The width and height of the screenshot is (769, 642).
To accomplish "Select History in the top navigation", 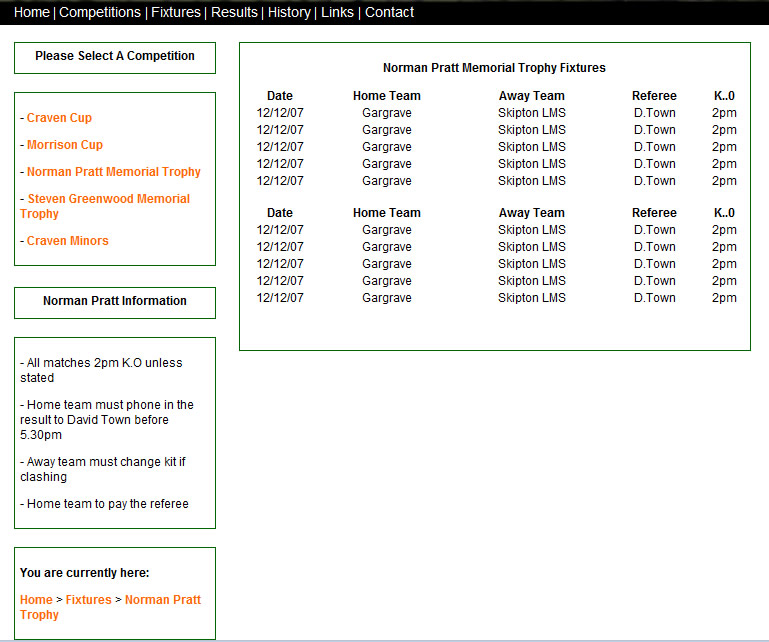I will pos(289,13).
